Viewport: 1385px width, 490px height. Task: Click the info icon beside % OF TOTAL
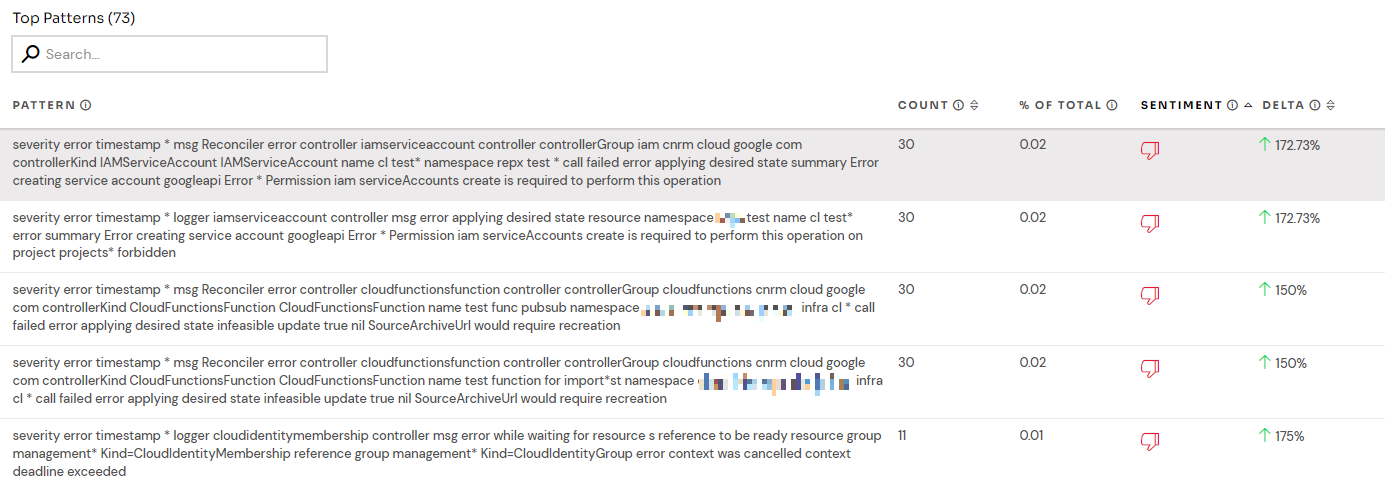(1112, 105)
